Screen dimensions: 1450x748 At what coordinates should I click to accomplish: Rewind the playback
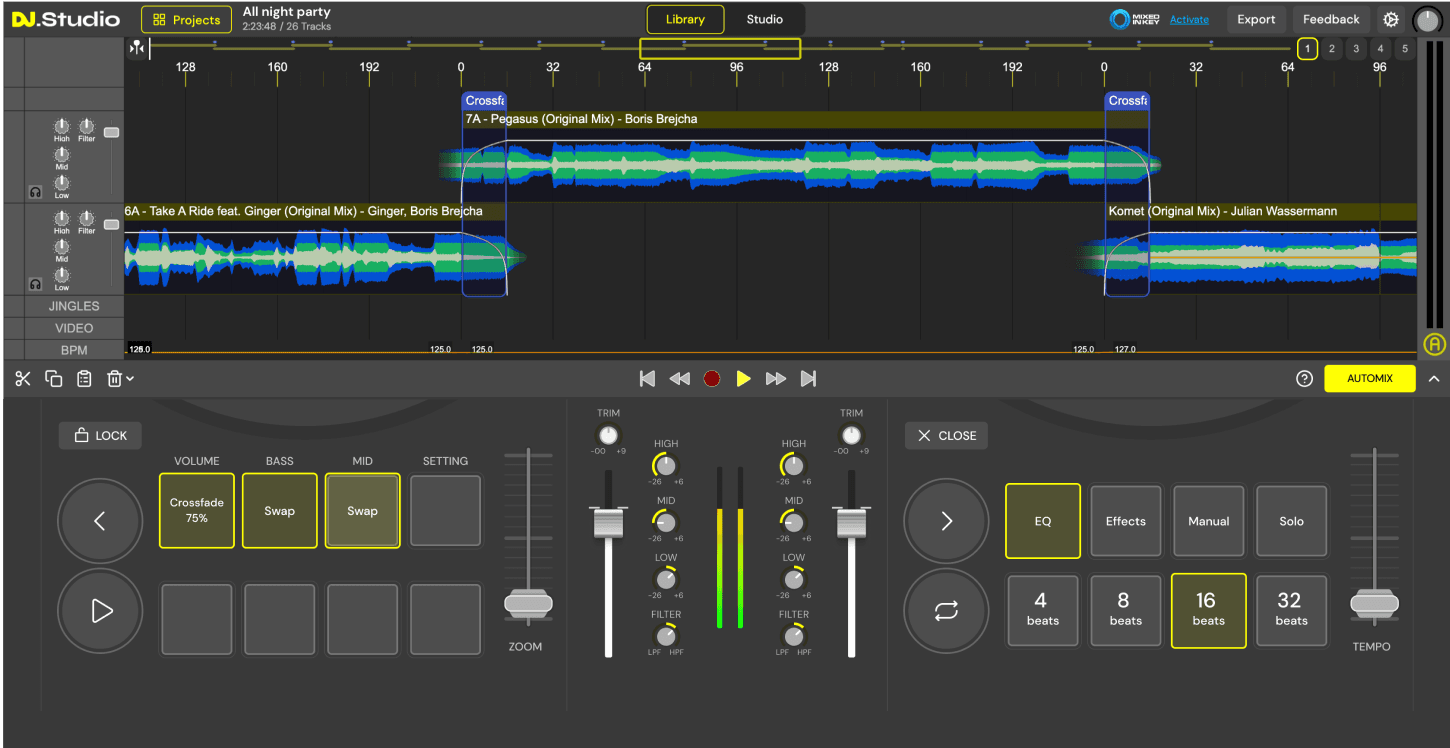click(679, 378)
